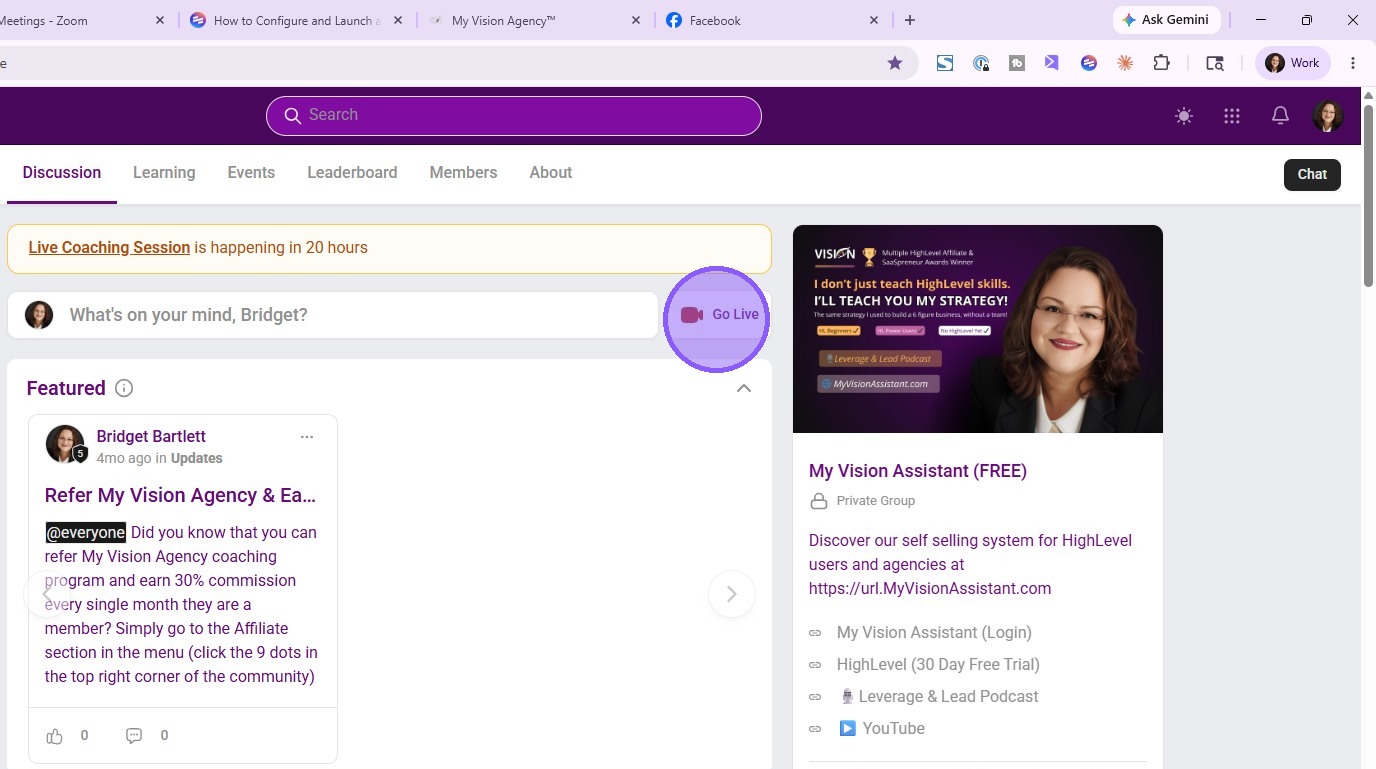
Task: Open the YouTube link in sidebar
Action: 881,729
